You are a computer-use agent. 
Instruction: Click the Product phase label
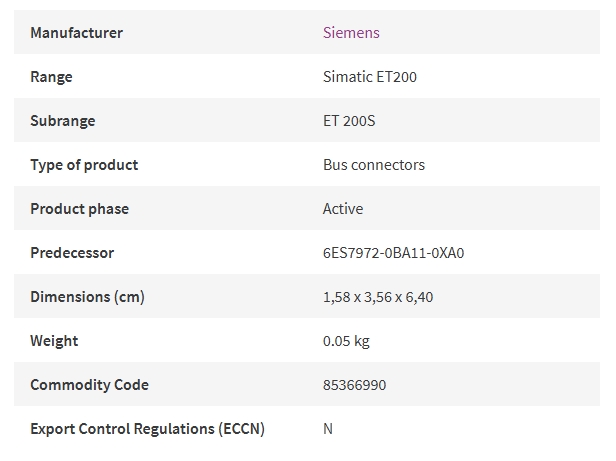(80, 209)
